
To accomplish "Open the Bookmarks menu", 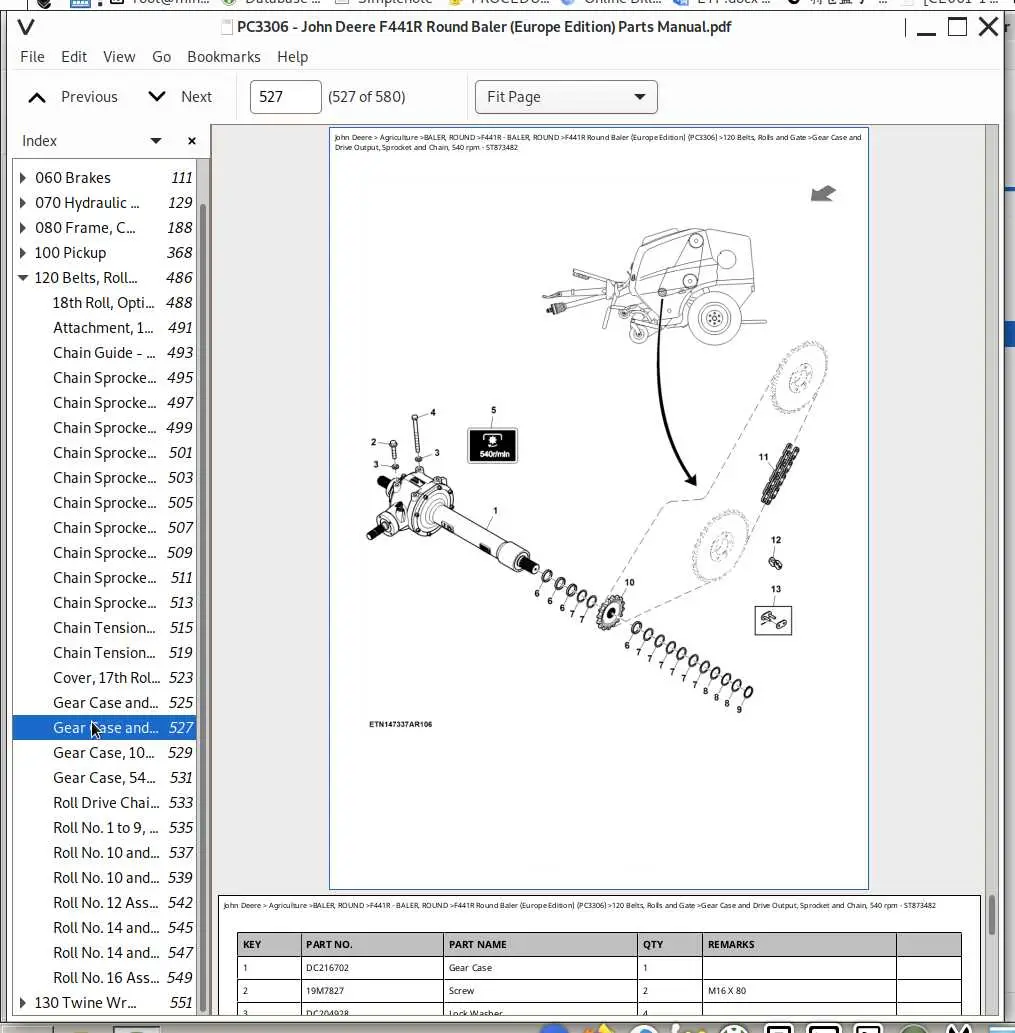I will [x=224, y=57].
